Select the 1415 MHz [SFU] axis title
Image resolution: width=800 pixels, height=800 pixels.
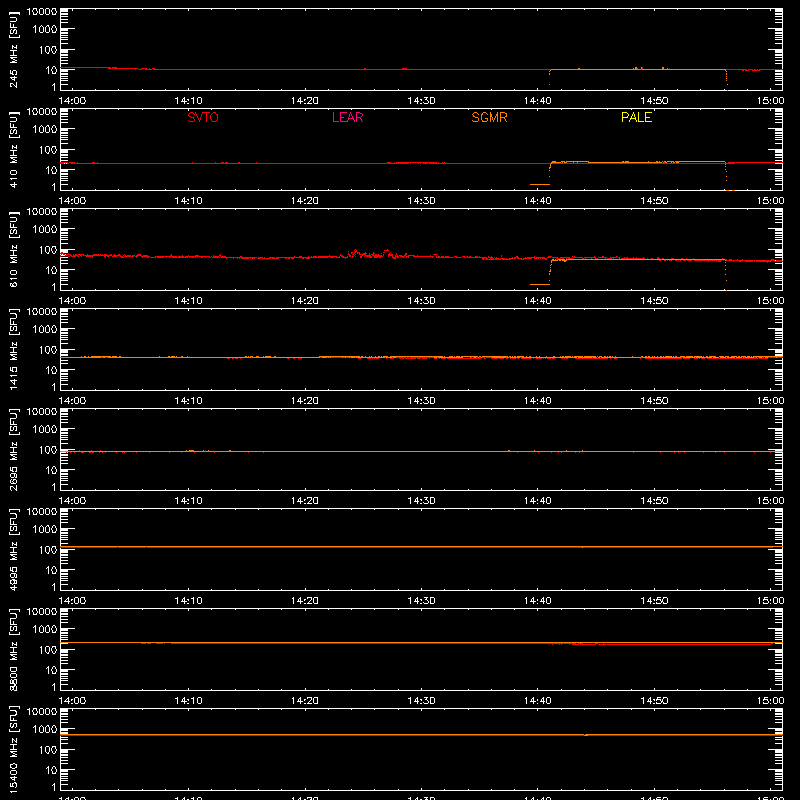coord(13,349)
